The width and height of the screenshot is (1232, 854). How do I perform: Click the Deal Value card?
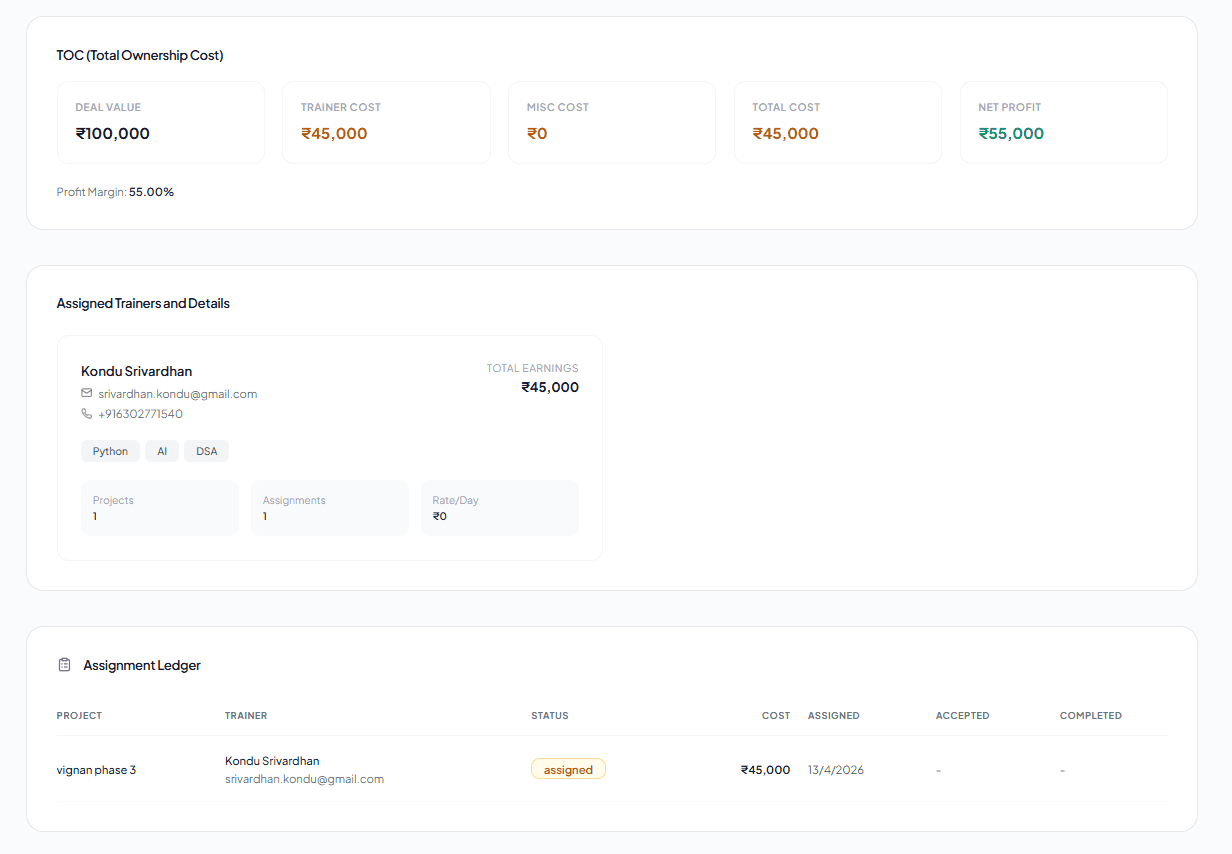[x=161, y=122]
